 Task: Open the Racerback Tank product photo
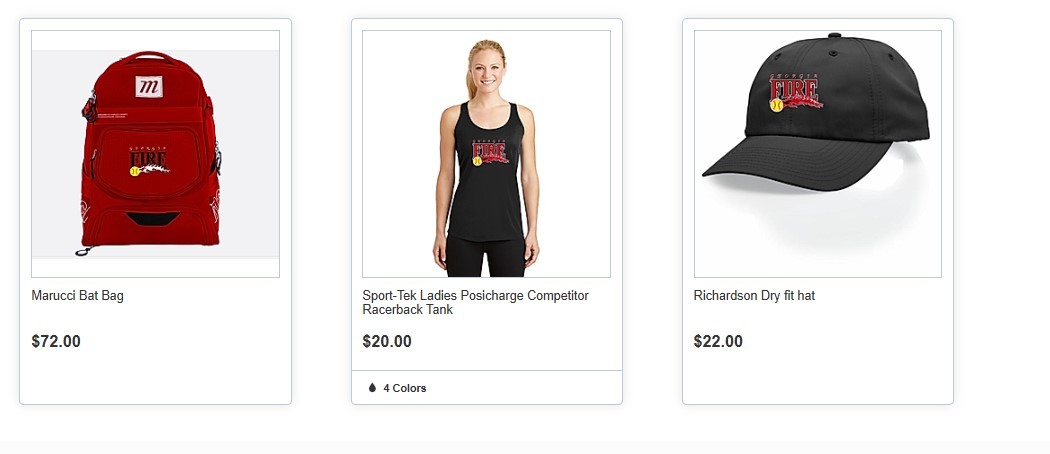(x=486, y=154)
